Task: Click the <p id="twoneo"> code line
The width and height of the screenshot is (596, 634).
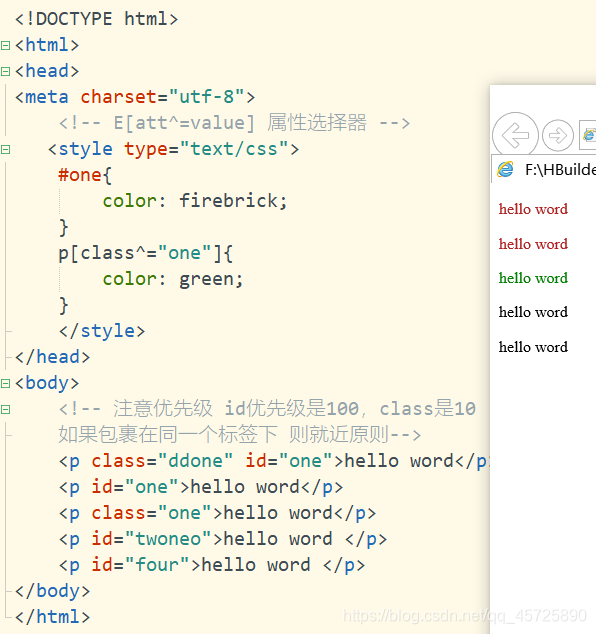Action: pos(223,539)
